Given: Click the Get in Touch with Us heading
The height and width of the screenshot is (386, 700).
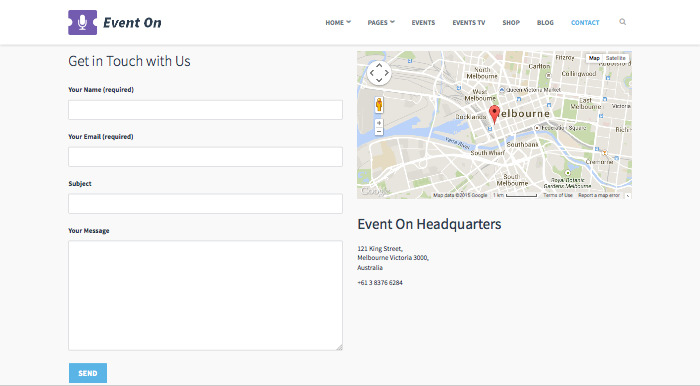Looking at the screenshot, I should pos(129,61).
